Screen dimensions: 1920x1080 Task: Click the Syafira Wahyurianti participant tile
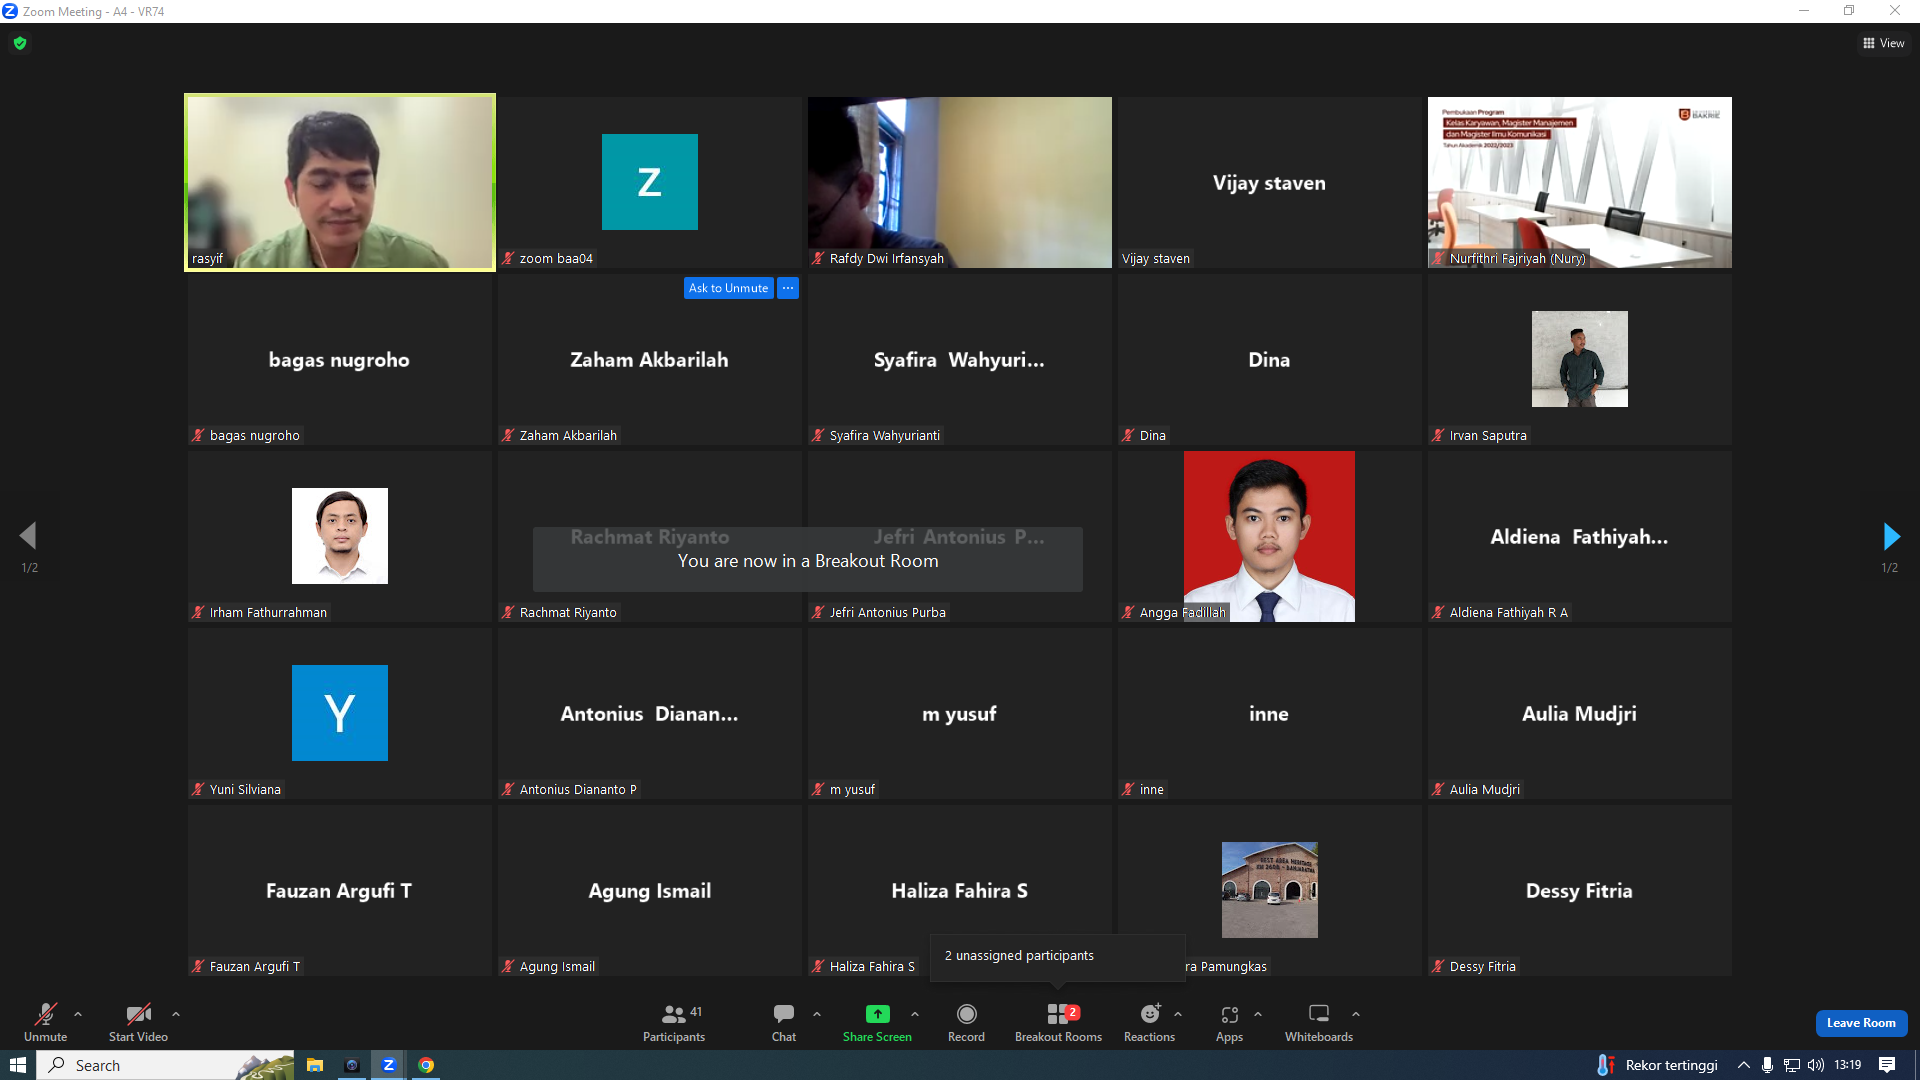[x=960, y=359]
